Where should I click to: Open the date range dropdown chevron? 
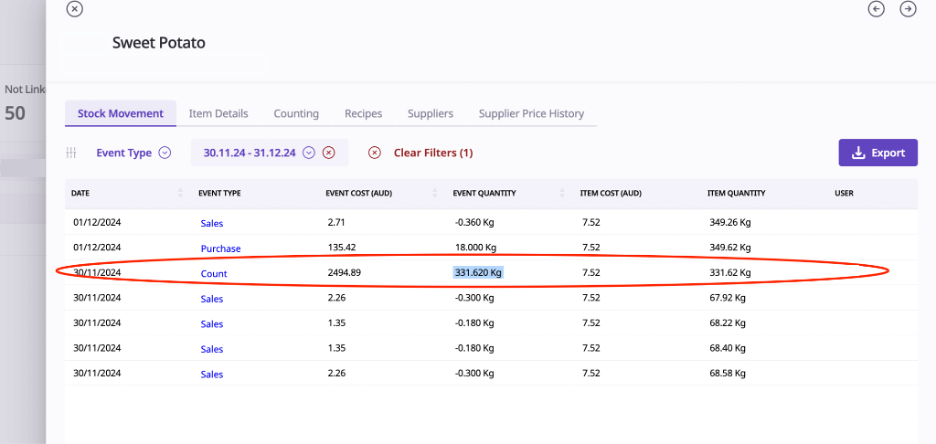click(x=309, y=153)
